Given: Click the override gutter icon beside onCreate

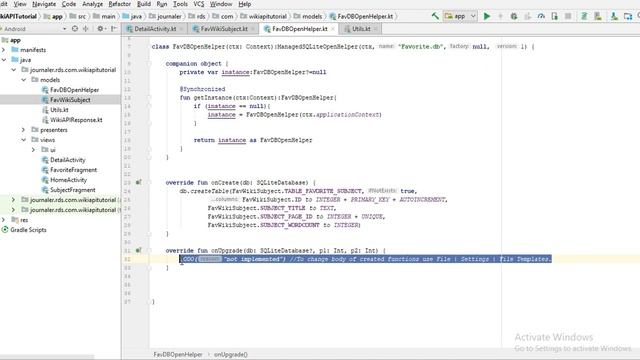Looking at the screenshot, I should pos(138,182).
